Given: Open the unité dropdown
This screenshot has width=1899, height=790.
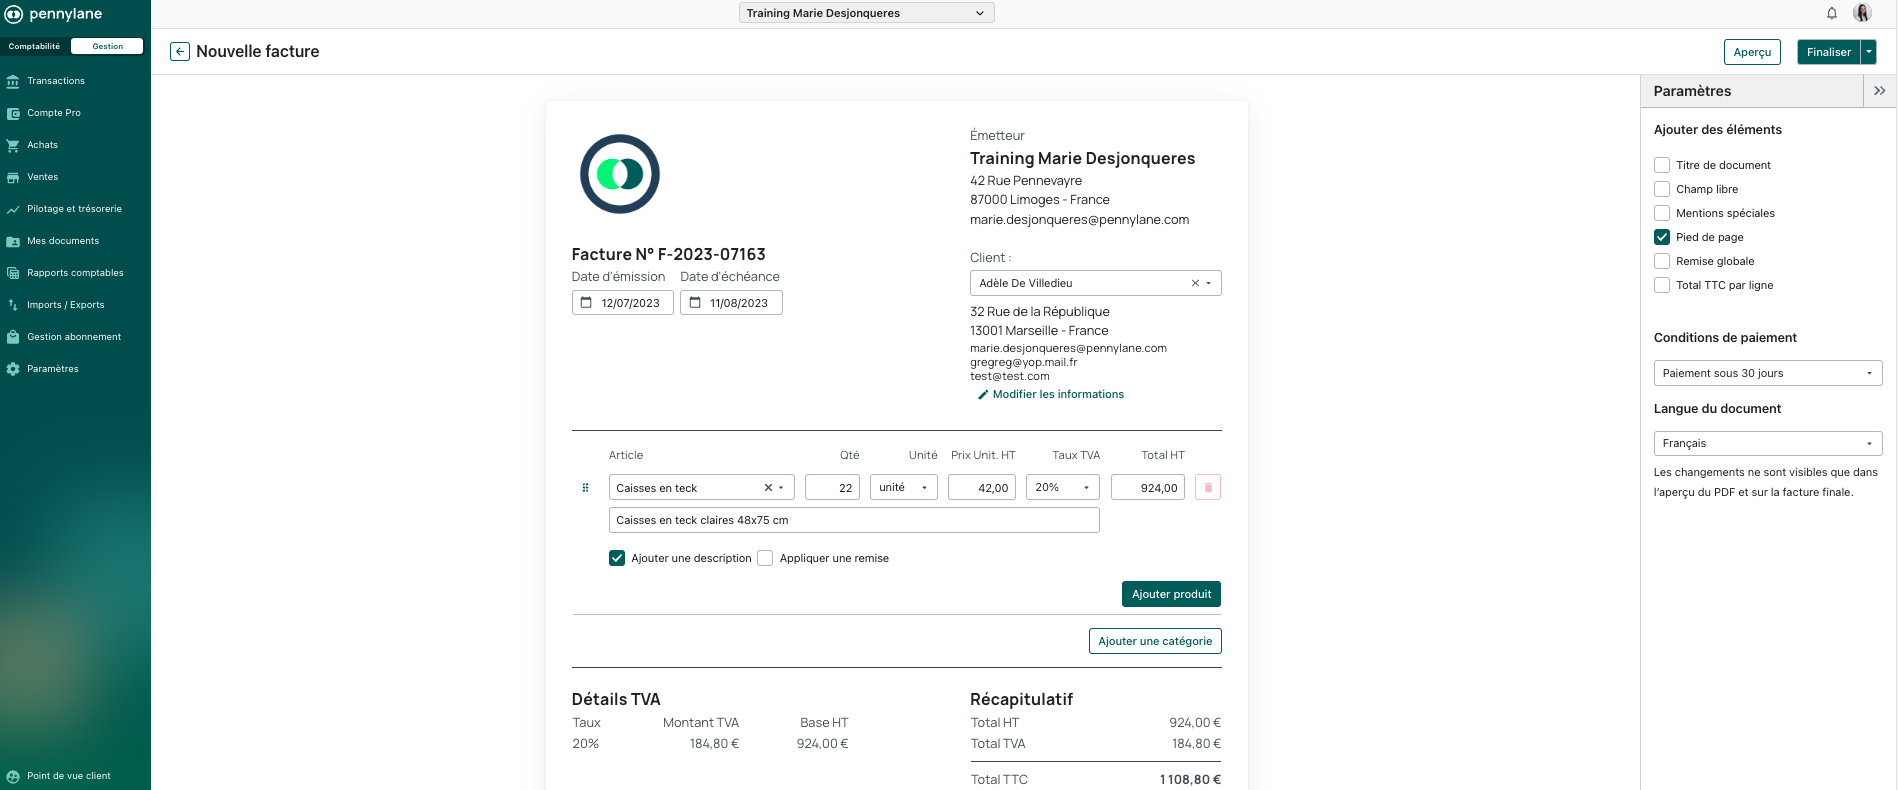Looking at the screenshot, I should coord(904,487).
